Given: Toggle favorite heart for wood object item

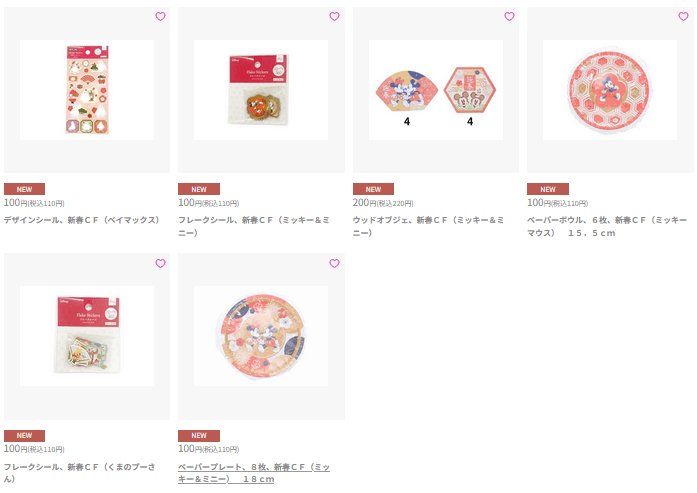Looking at the screenshot, I should (x=509, y=16).
